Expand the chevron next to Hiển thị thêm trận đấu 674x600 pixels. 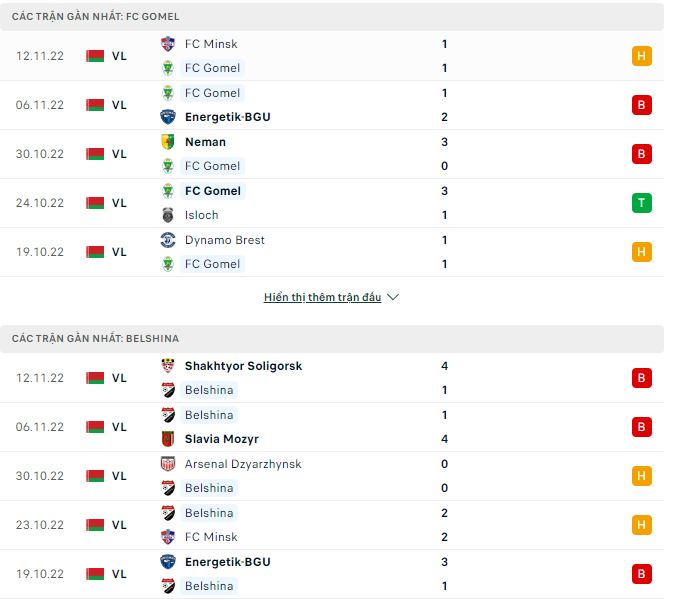[x=393, y=298]
